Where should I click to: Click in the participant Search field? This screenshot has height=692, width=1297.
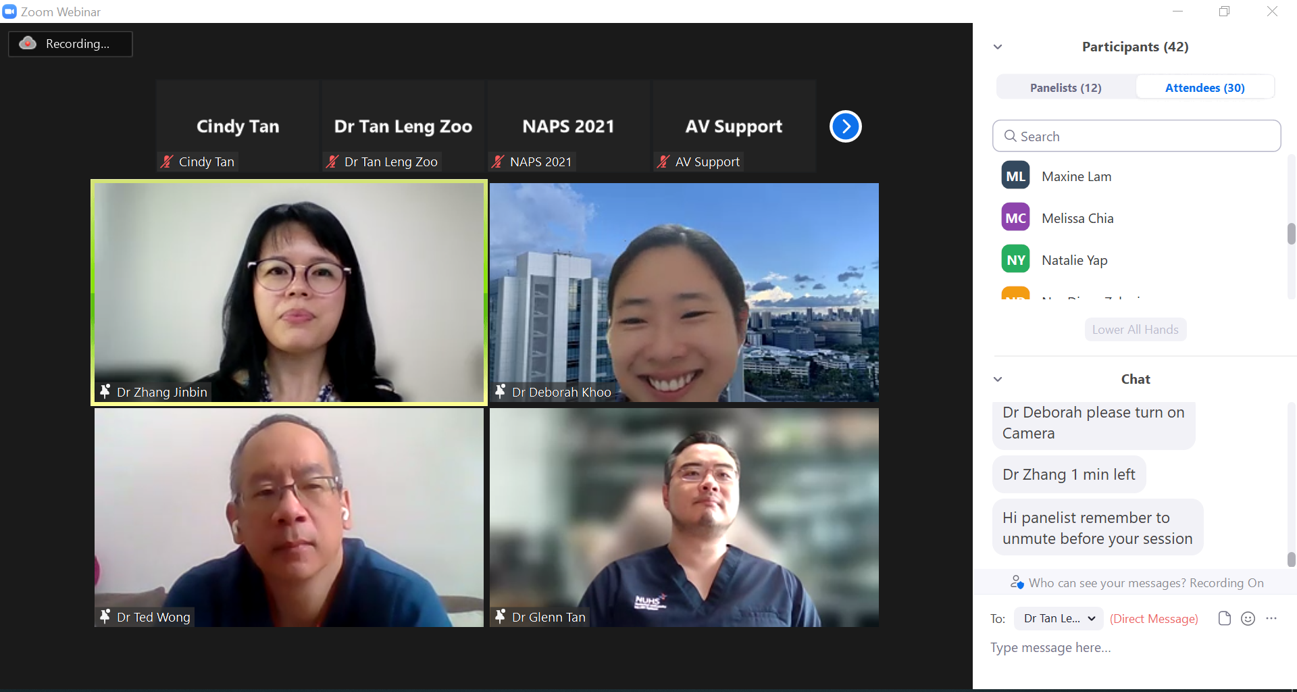1137,136
